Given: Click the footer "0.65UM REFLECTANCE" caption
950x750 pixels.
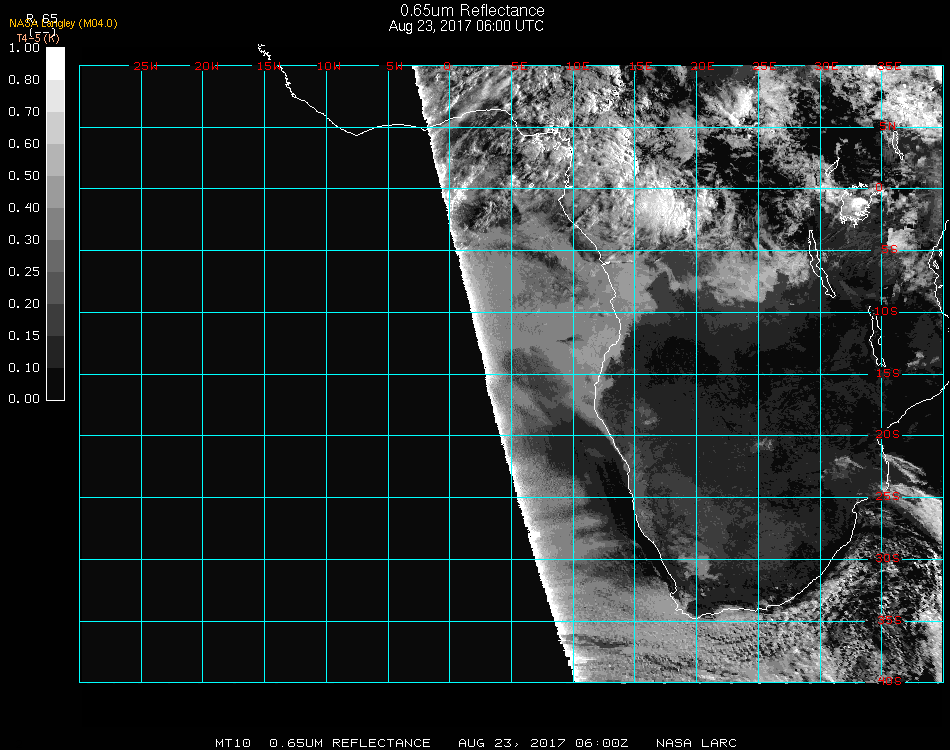Looking at the screenshot, I should [350, 743].
